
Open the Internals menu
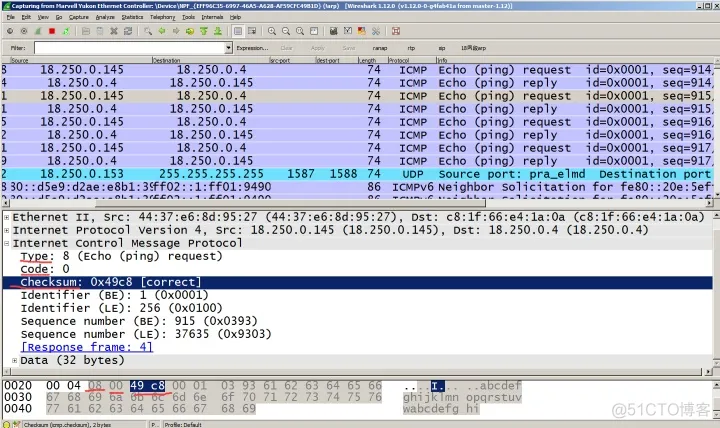click(x=212, y=17)
